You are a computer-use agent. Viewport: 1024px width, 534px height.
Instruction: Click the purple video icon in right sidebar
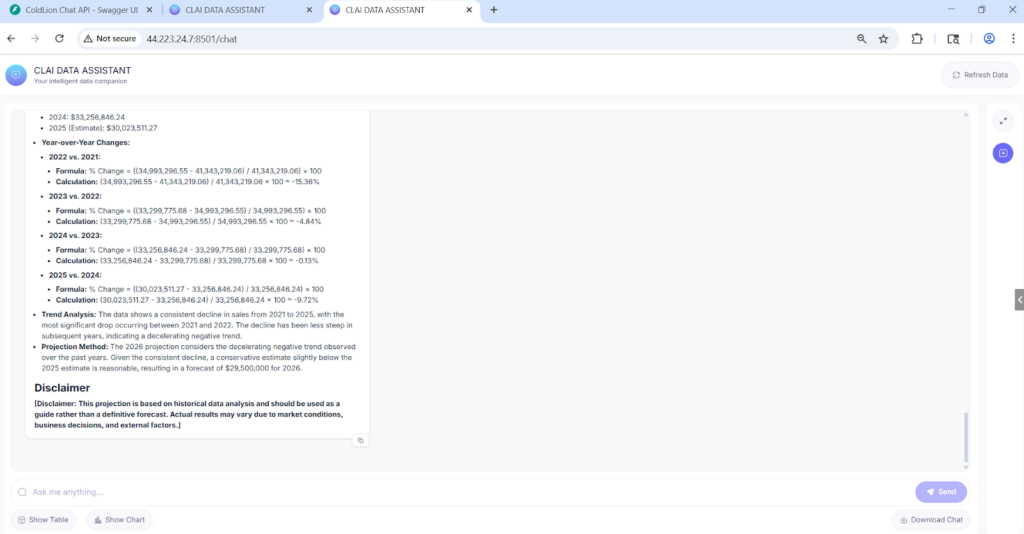coord(1003,153)
